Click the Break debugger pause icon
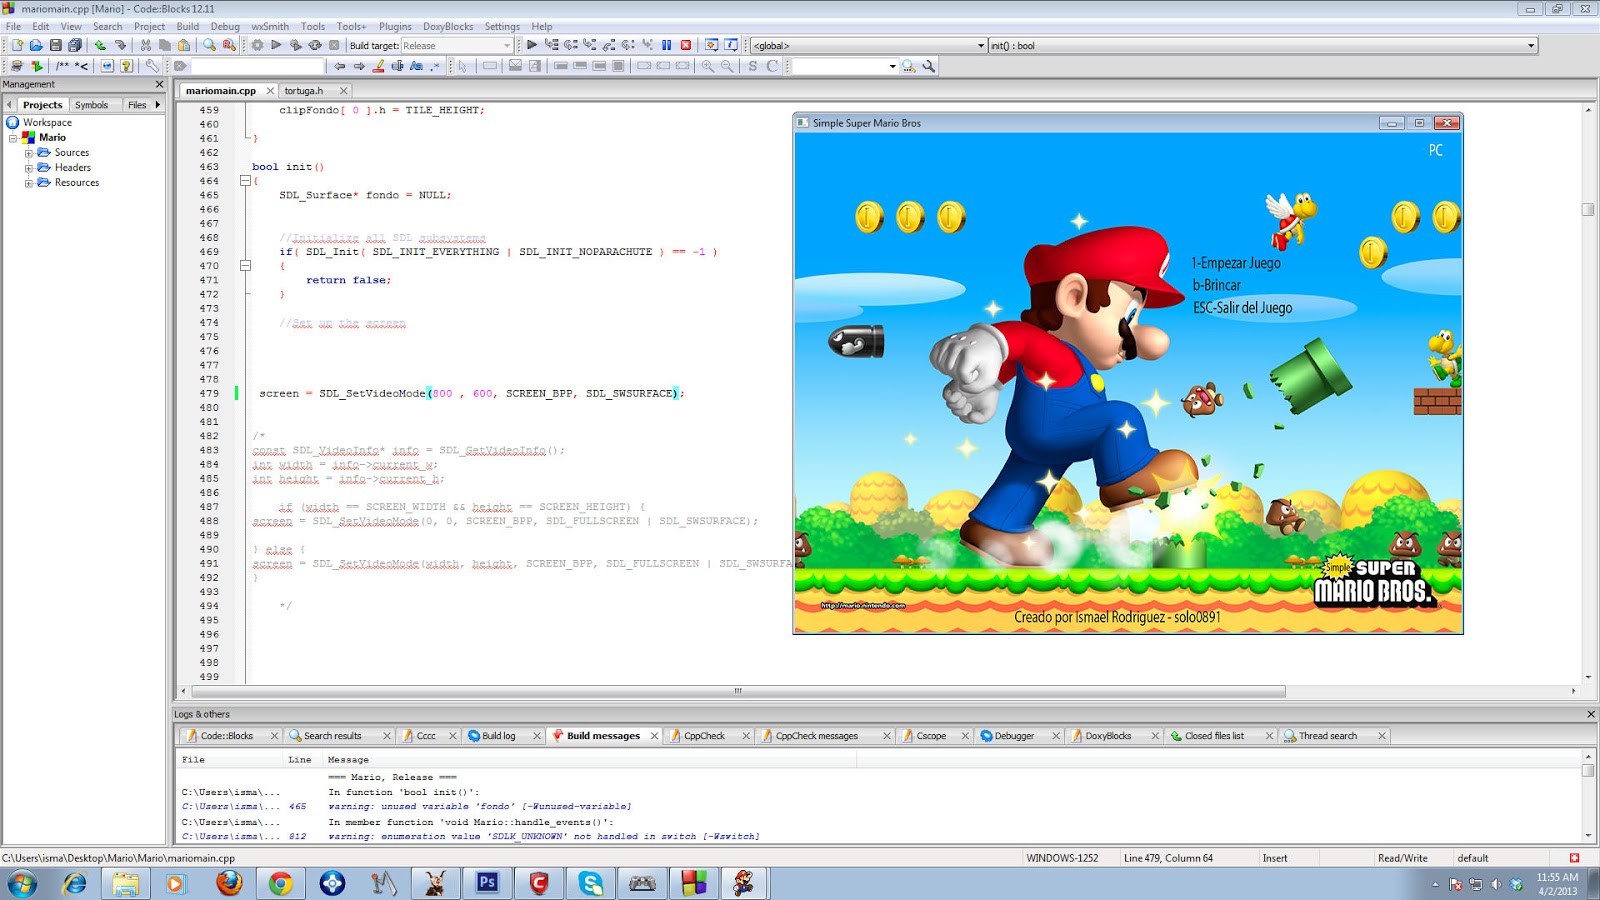Image resolution: width=1600 pixels, height=900 pixels. tap(666, 45)
